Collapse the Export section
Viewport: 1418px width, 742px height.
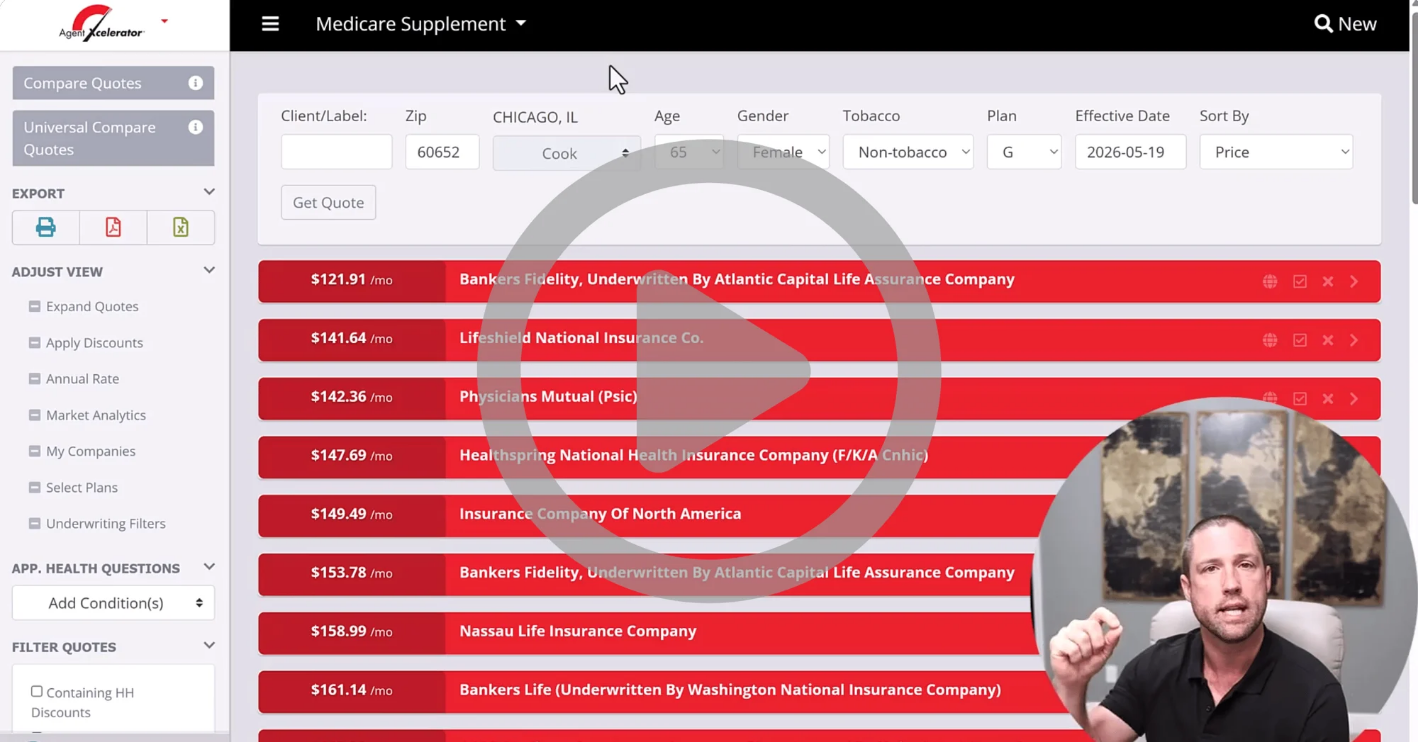[x=209, y=192]
